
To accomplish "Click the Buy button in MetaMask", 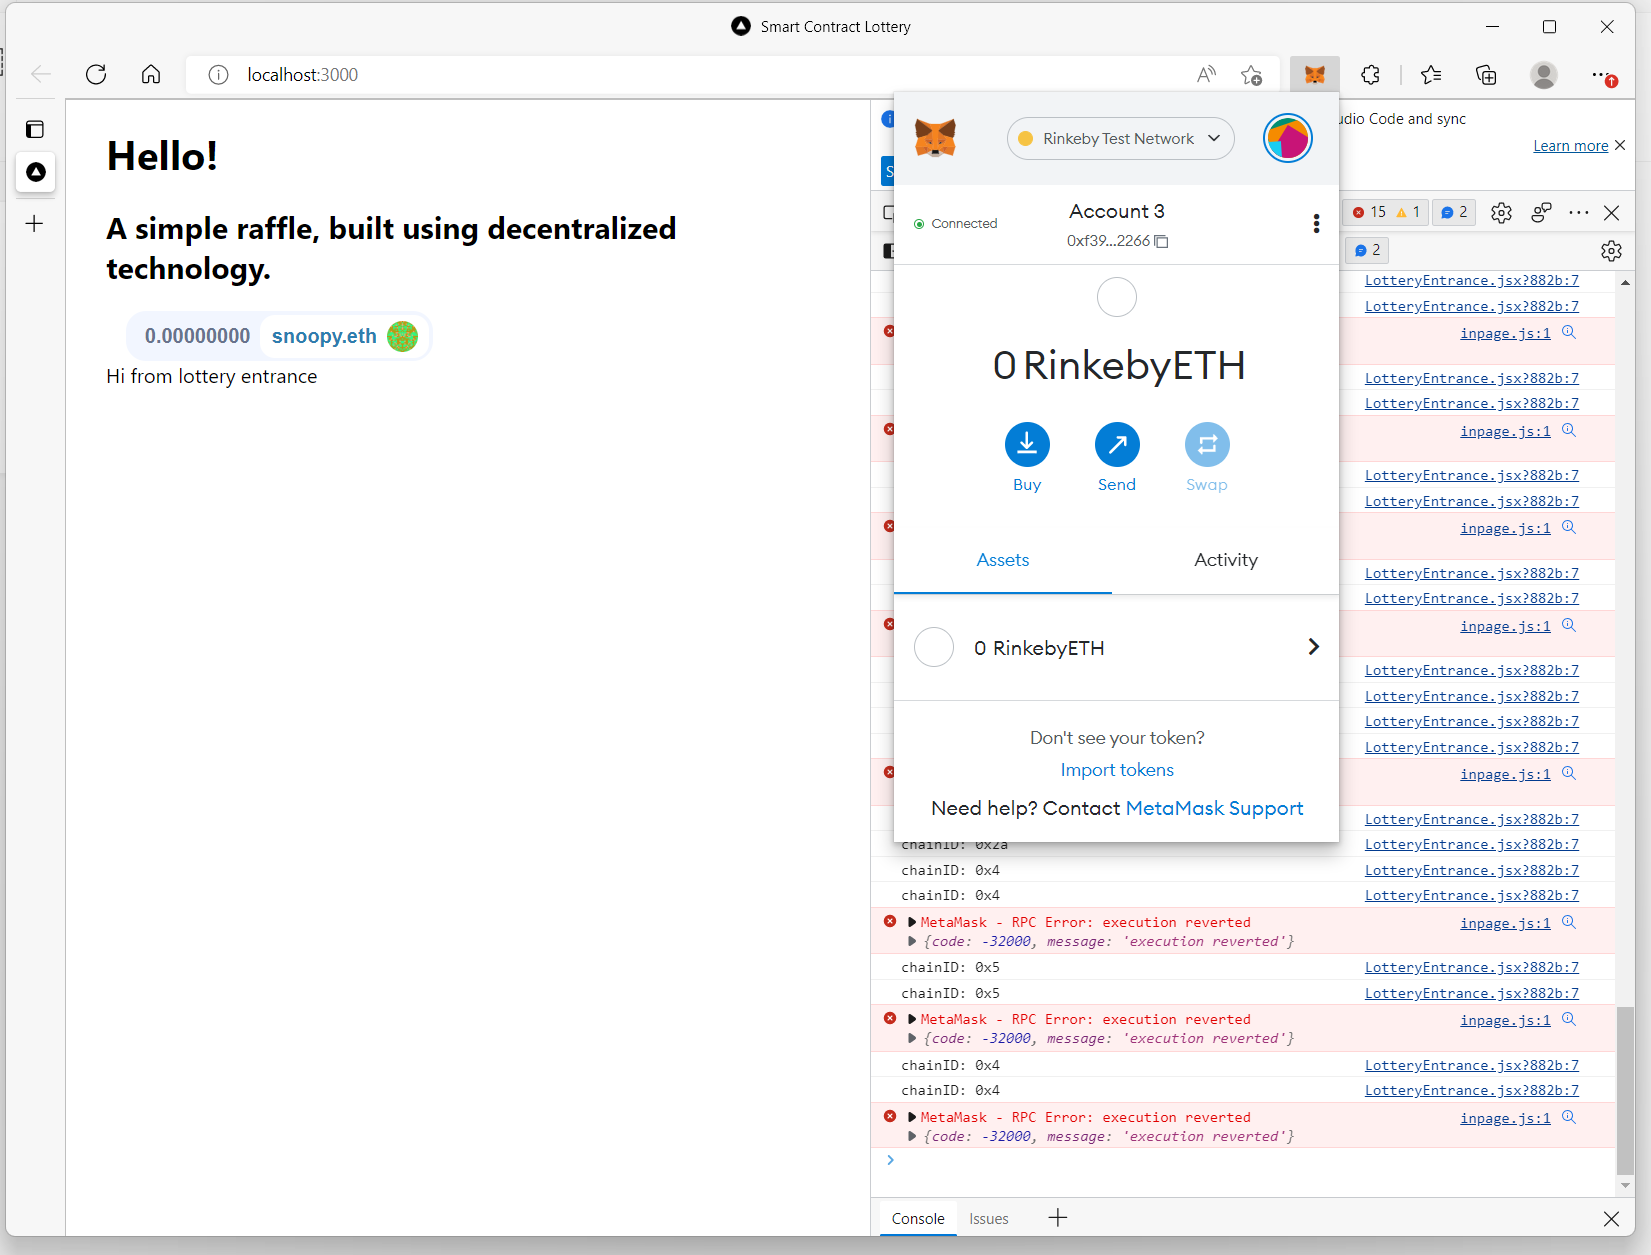I will (1027, 458).
